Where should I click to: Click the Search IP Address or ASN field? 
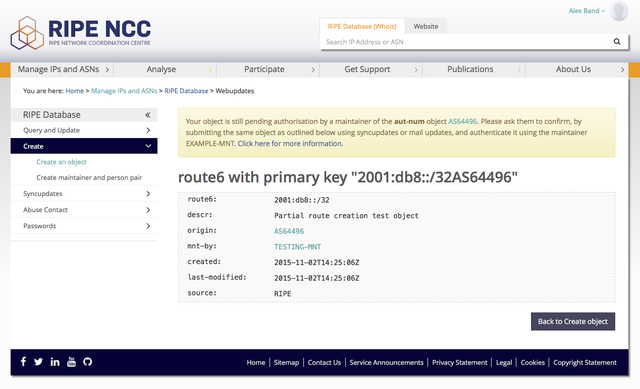pos(465,42)
